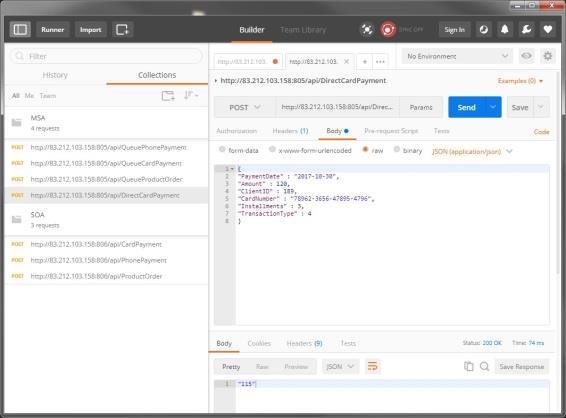
Task: Copy response to clipboard icon
Action: point(468,366)
